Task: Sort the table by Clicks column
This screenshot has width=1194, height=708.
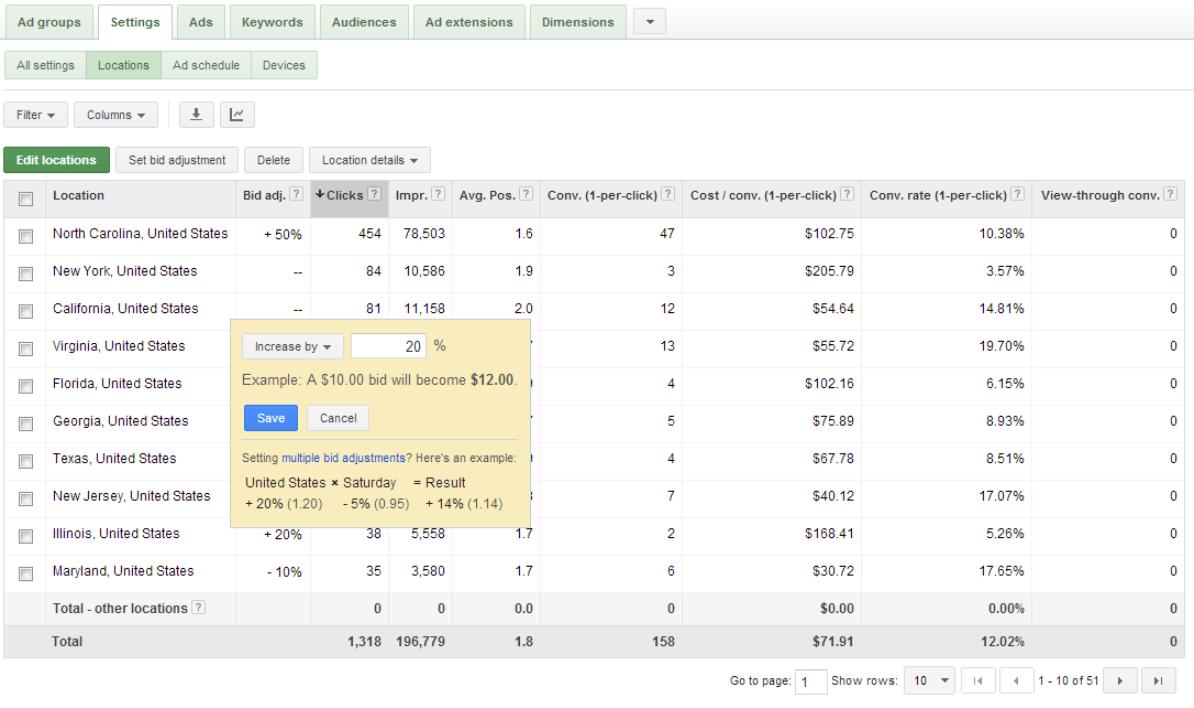Action: point(345,195)
